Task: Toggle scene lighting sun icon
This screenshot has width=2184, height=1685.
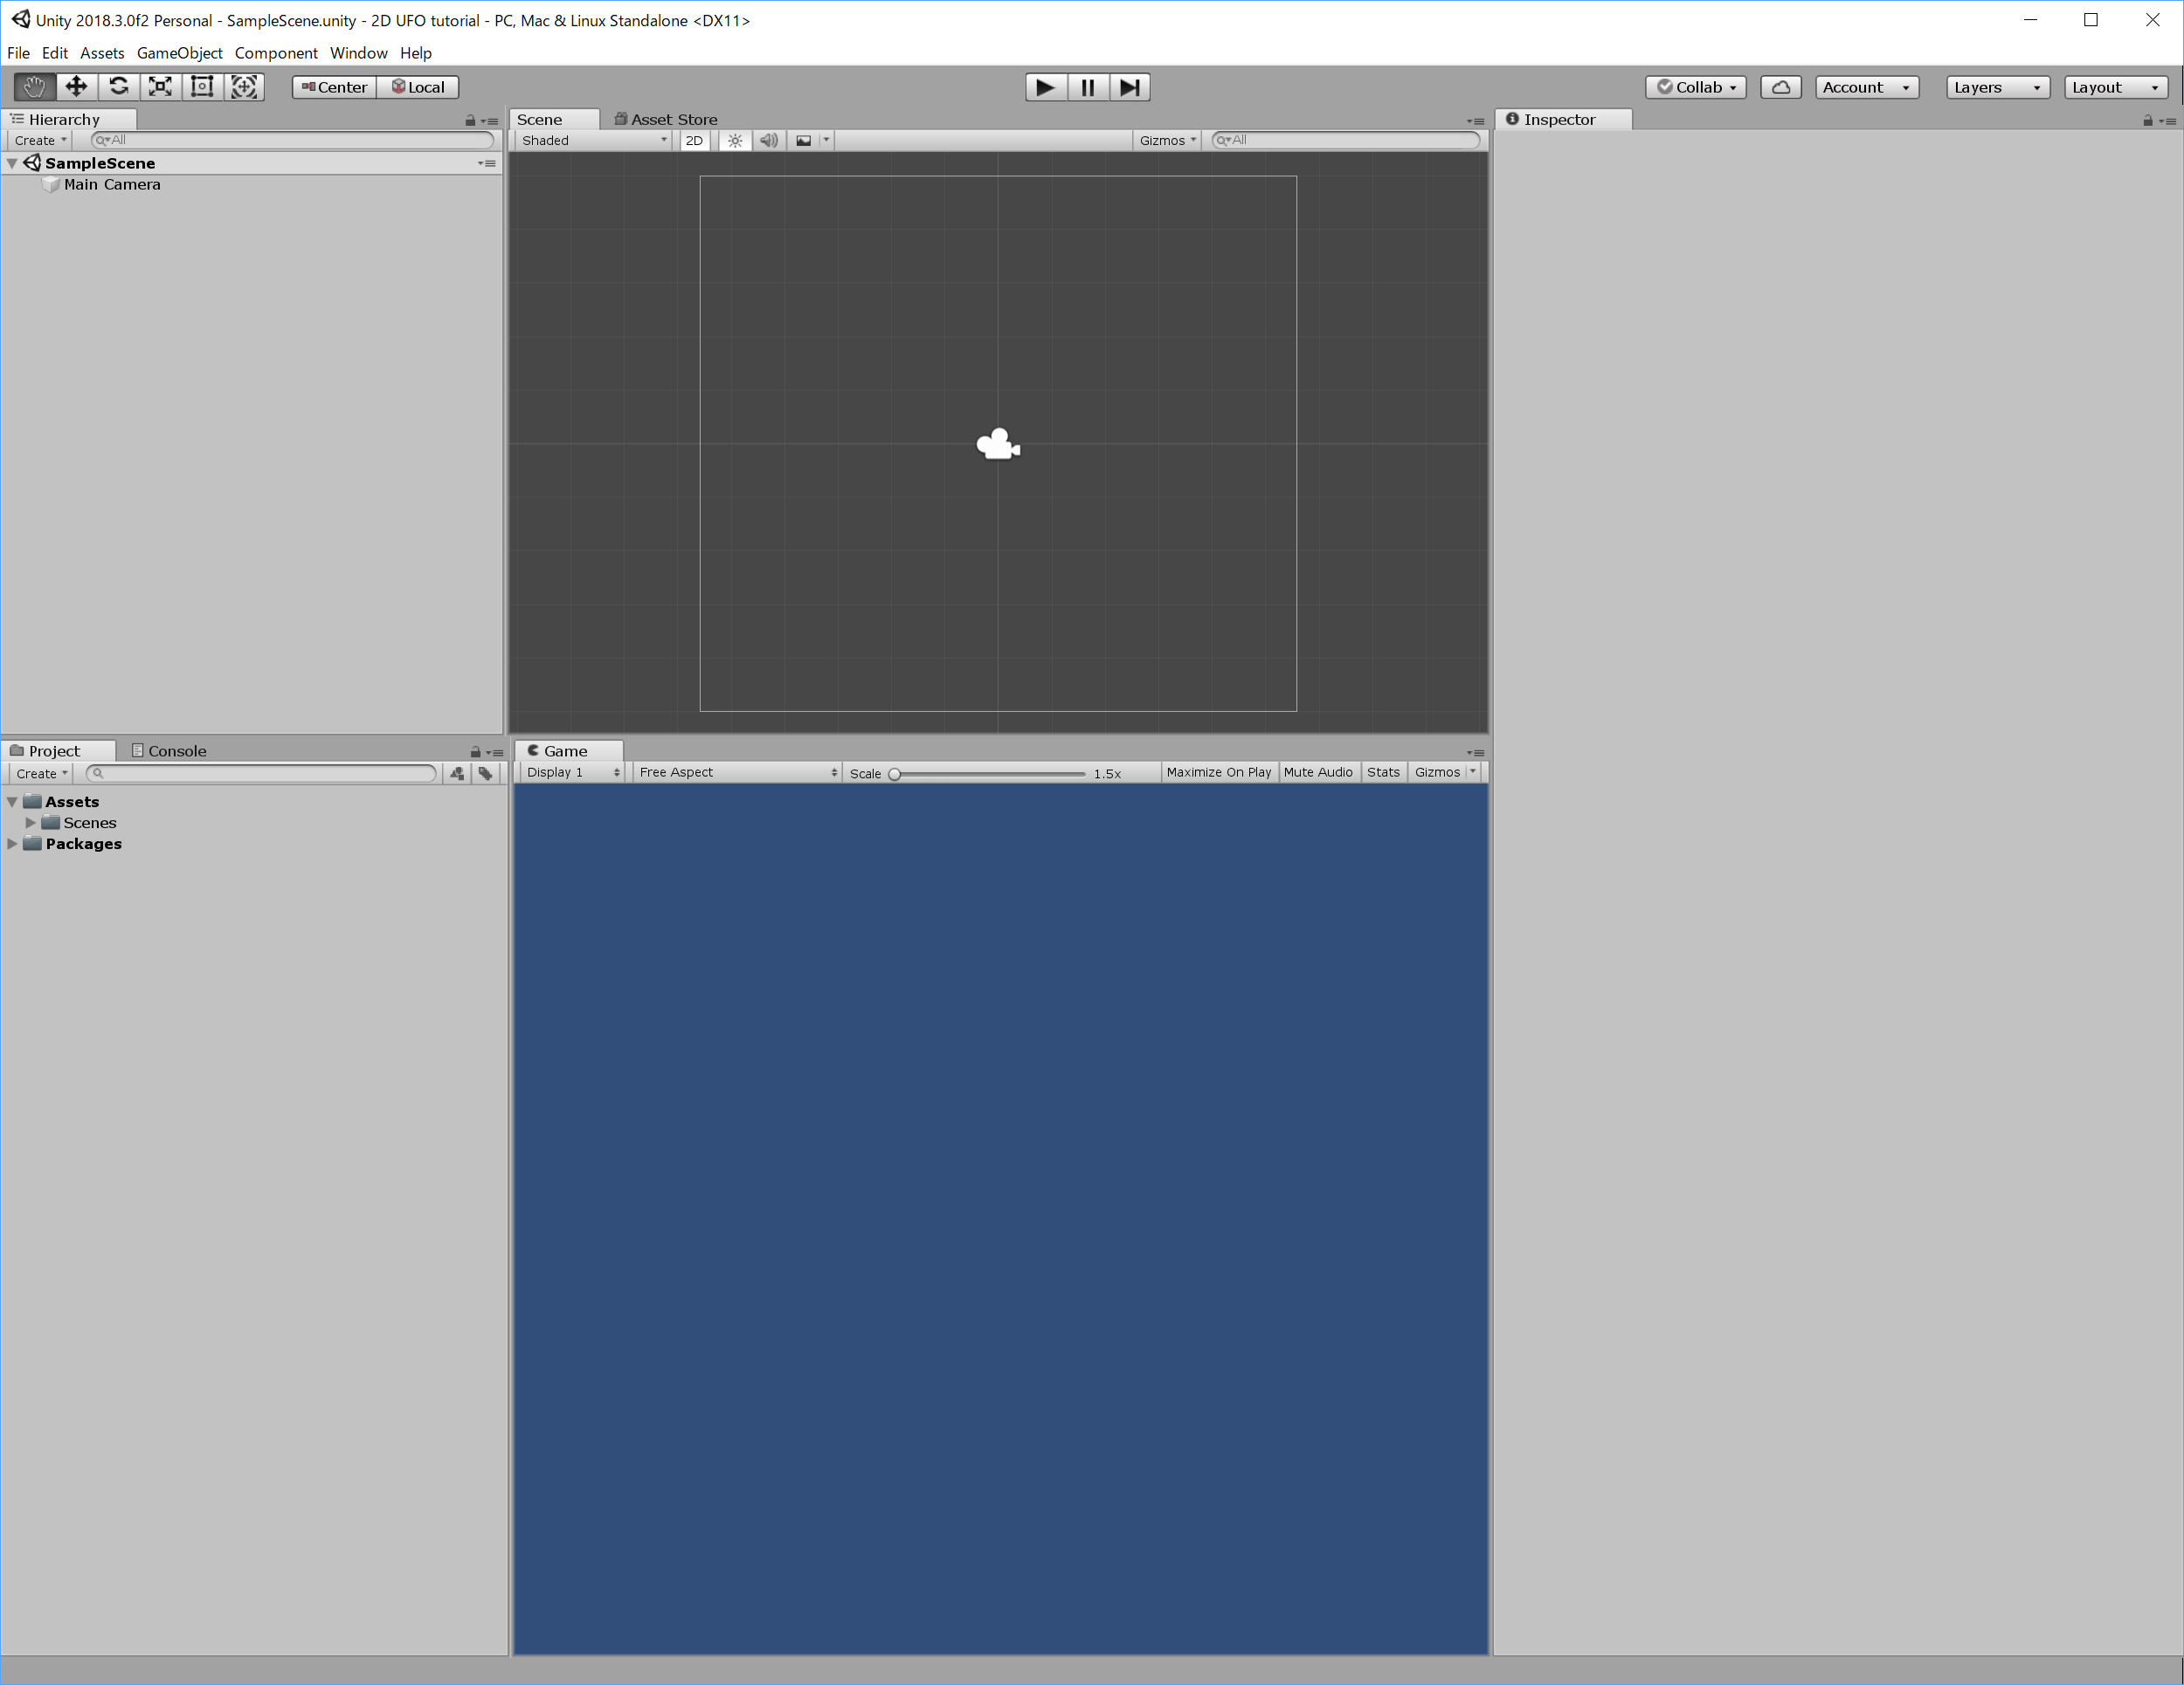Action: tap(735, 140)
